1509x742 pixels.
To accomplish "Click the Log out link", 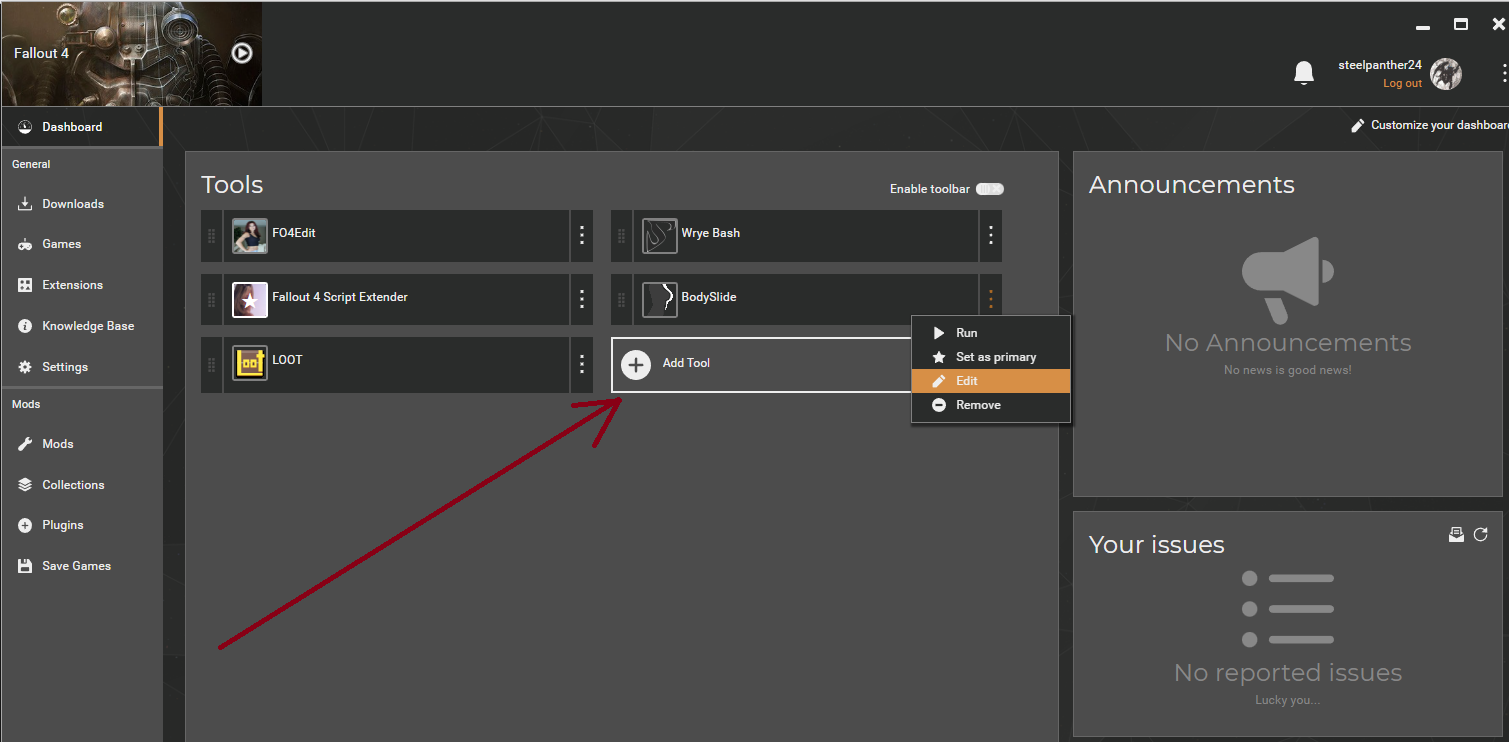I will (1402, 83).
